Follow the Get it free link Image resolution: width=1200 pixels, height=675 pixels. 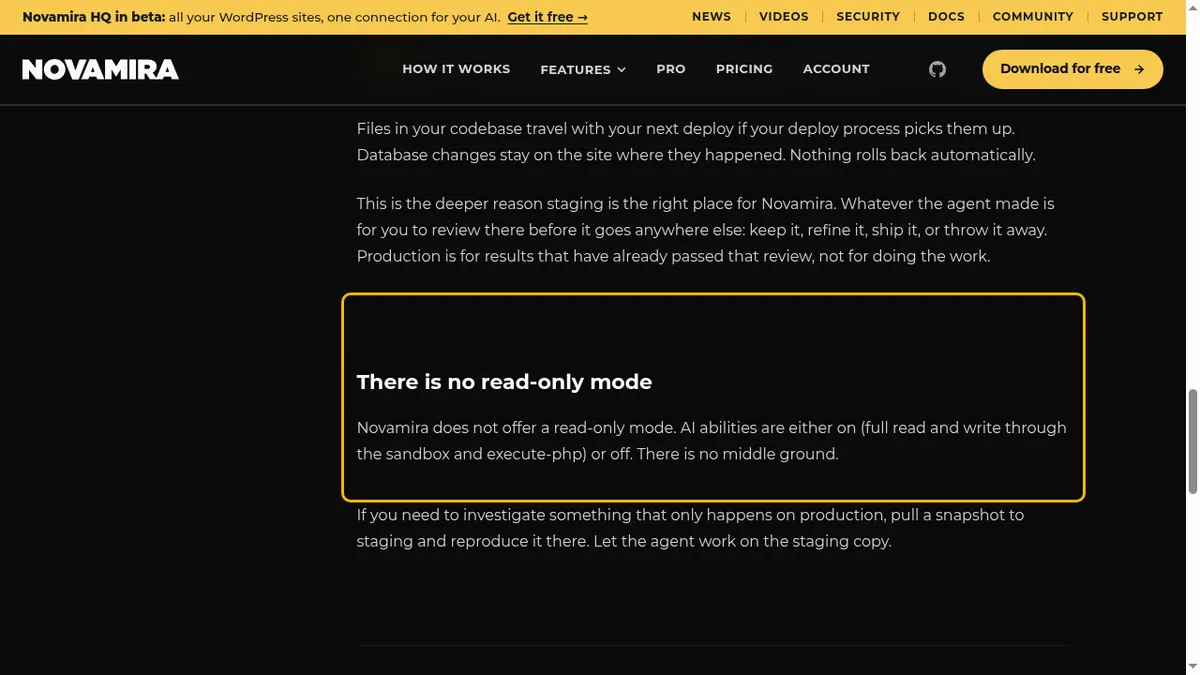(547, 17)
